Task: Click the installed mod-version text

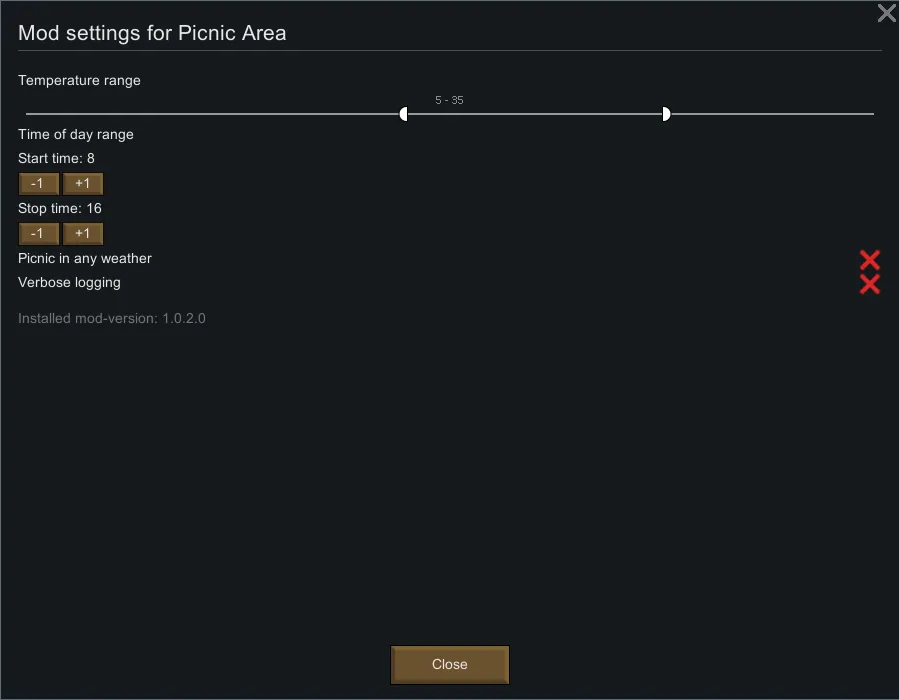Action: click(x=112, y=318)
